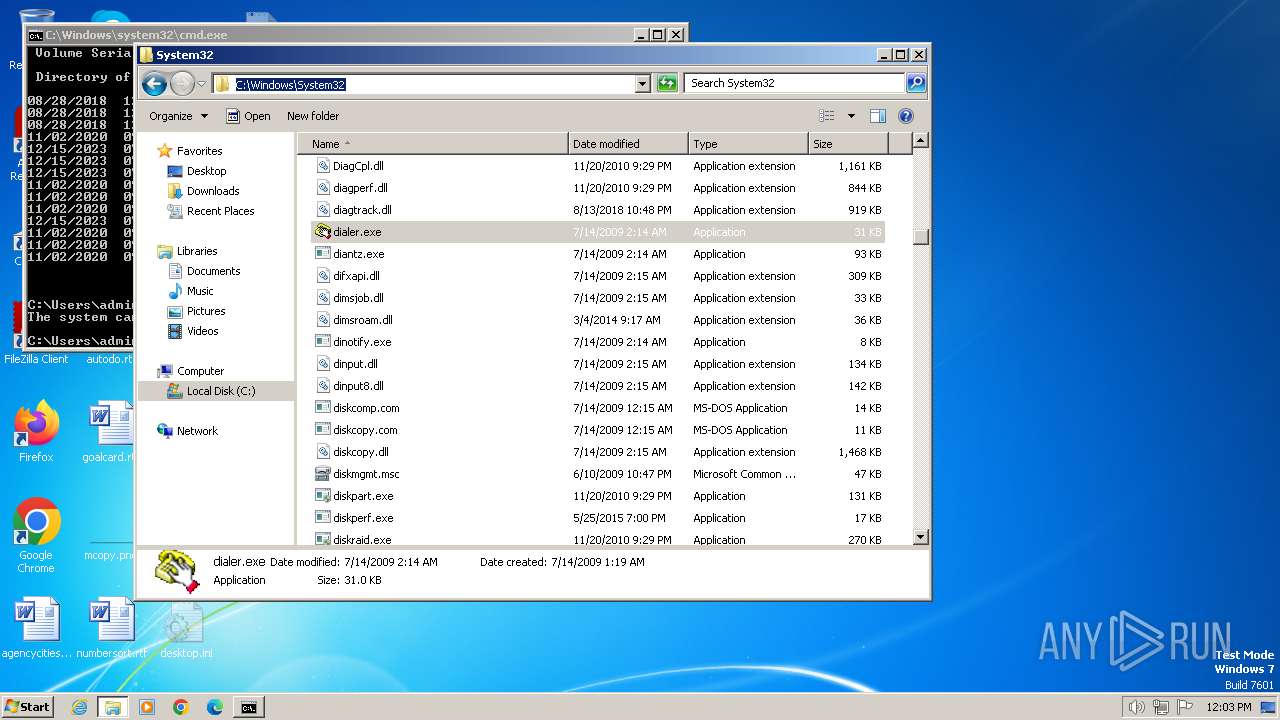The image size is (1280, 720).
Task: Click the Open toolbar button
Action: (x=248, y=116)
